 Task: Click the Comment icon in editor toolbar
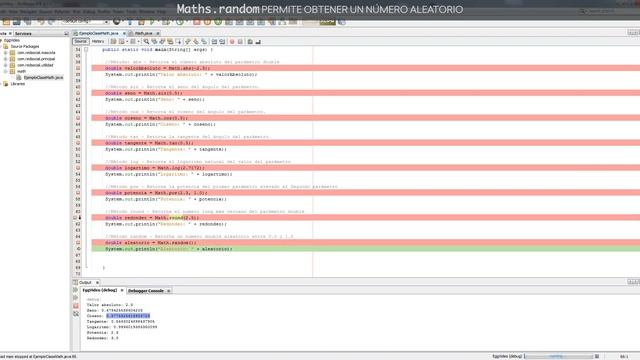click(250, 42)
